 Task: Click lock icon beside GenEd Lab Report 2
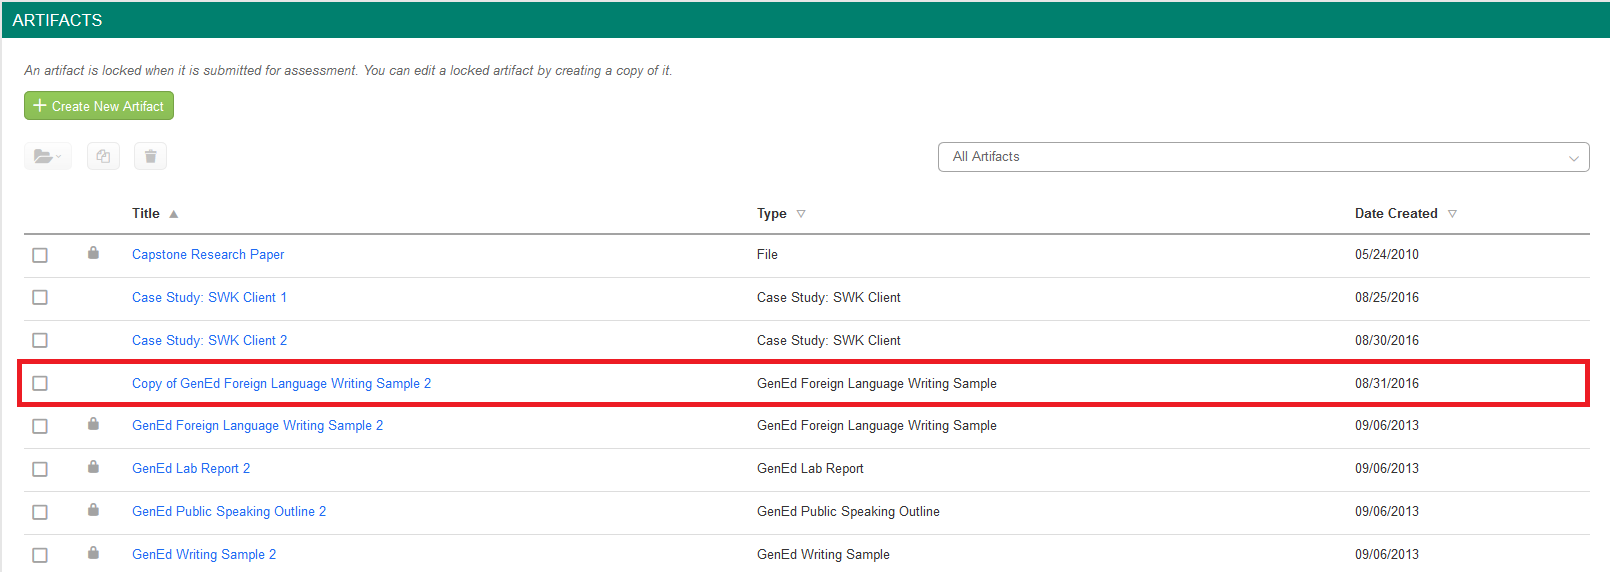tap(93, 467)
